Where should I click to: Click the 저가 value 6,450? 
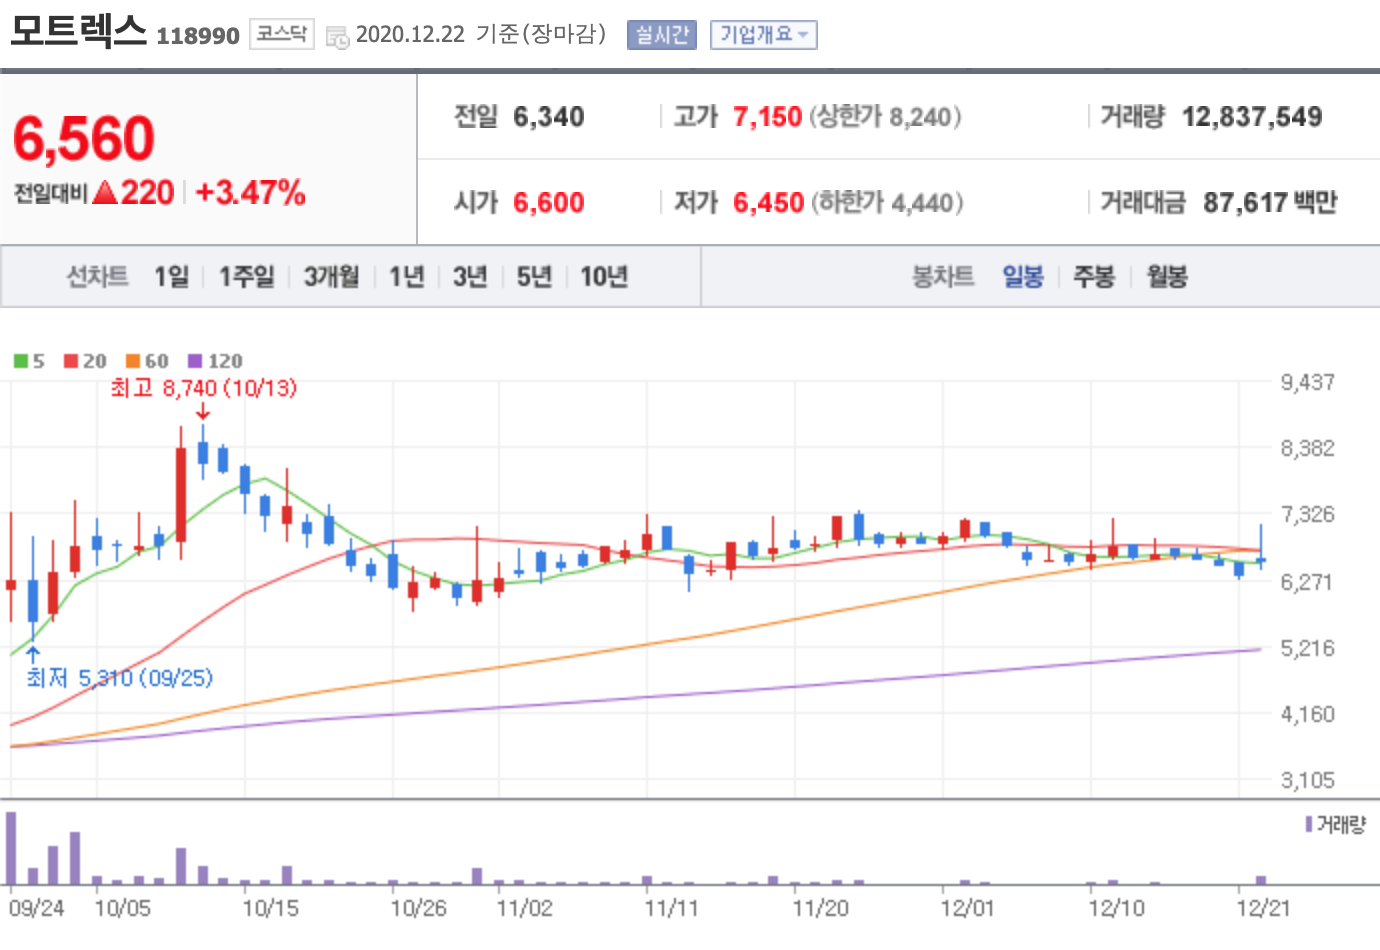[x=768, y=203]
